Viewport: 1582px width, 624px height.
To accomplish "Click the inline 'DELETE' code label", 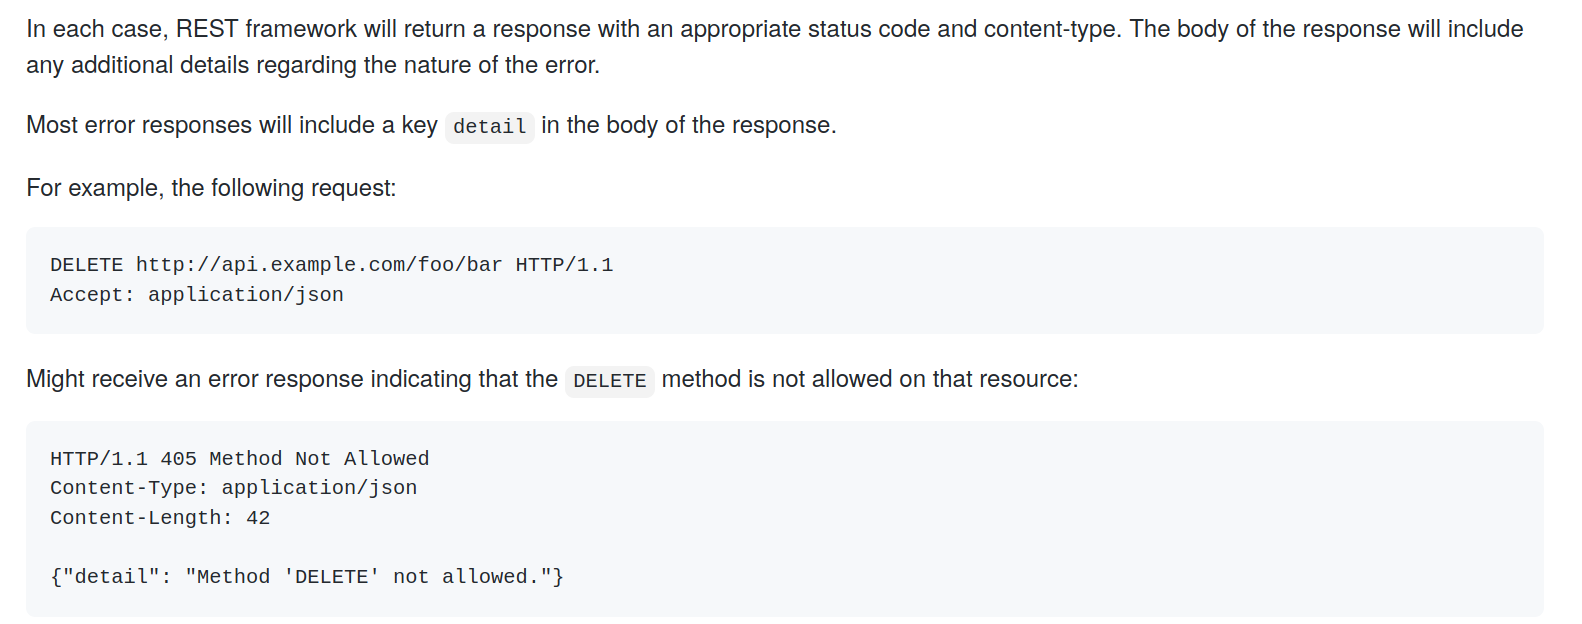I will 610,381.
